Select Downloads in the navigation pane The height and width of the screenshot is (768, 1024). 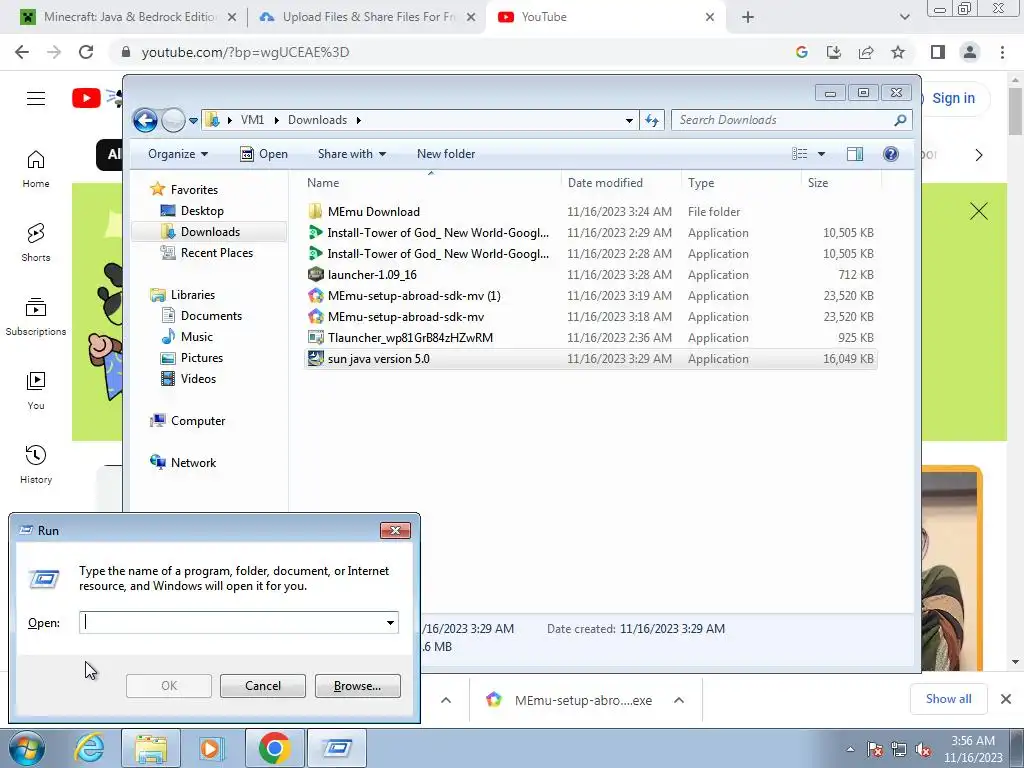[x=210, y=232]
